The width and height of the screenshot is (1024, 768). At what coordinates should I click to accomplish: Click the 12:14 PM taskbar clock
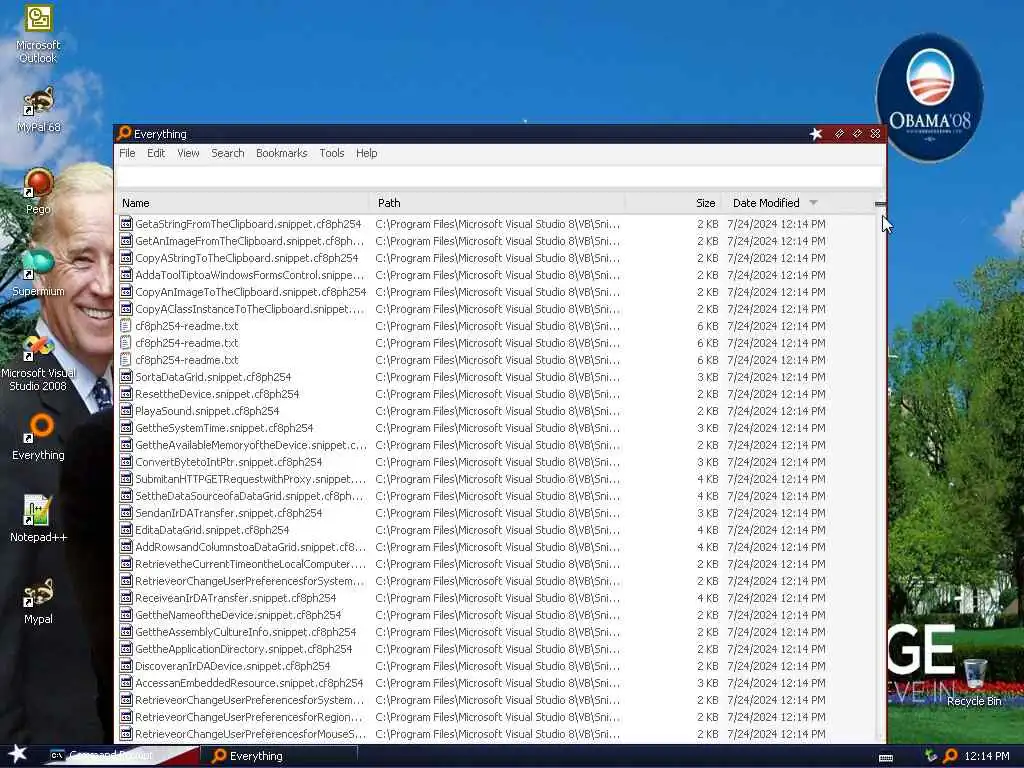coord(986,756)
